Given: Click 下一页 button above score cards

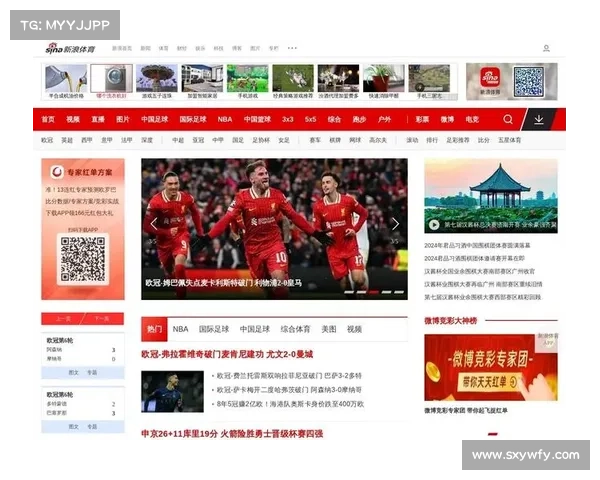Looking at the screenshot, I should 103,318.
